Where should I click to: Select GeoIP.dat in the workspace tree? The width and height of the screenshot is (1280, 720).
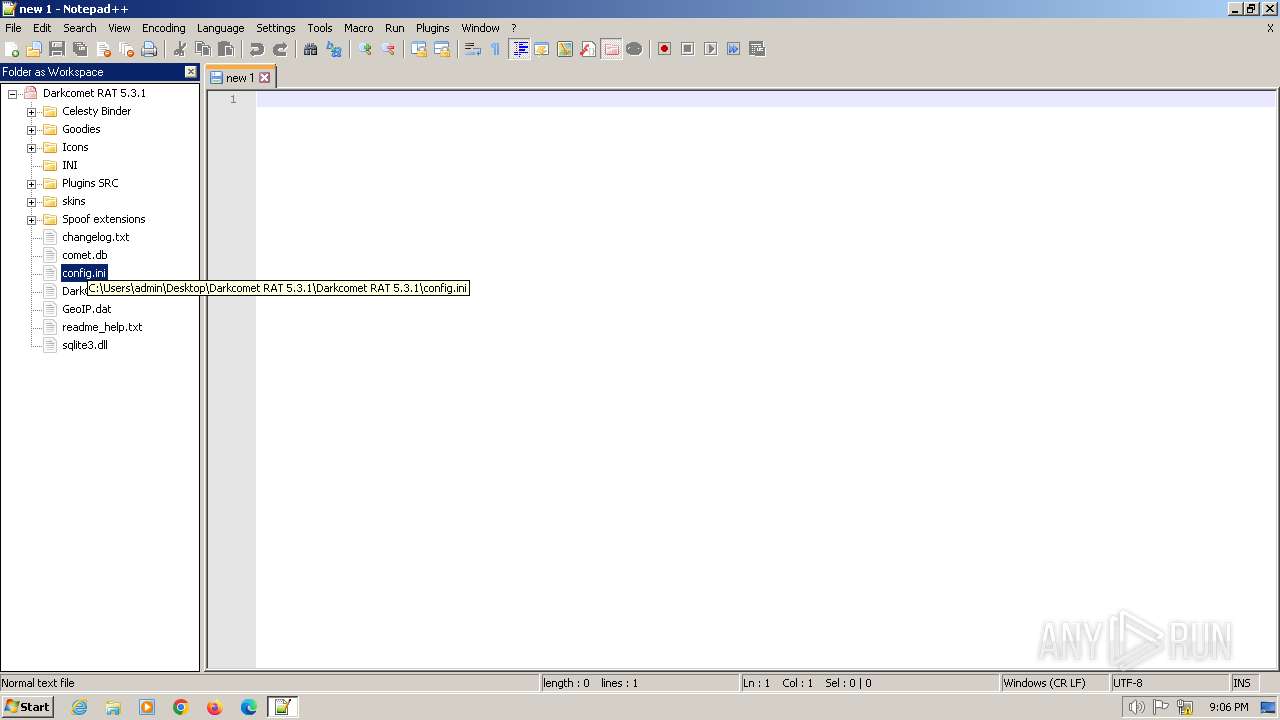pos(86,309)
